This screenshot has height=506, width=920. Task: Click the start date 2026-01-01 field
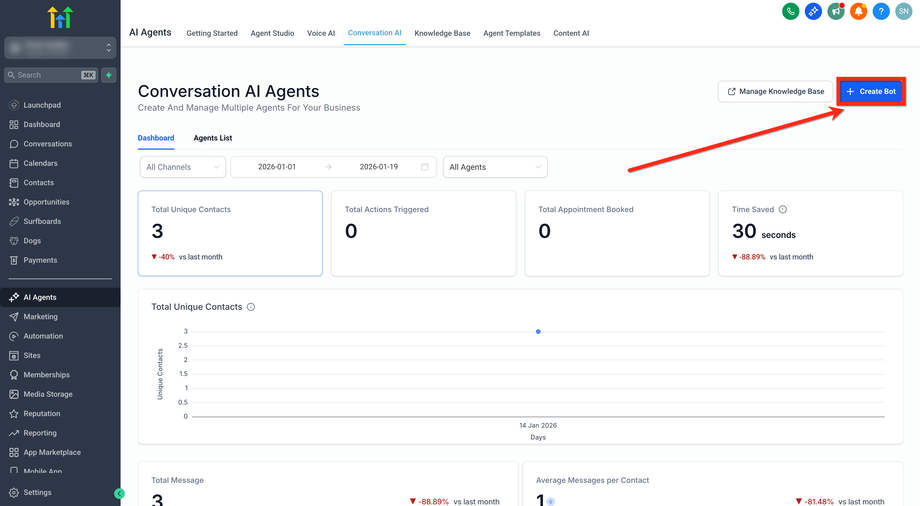[x=277, y=167]
